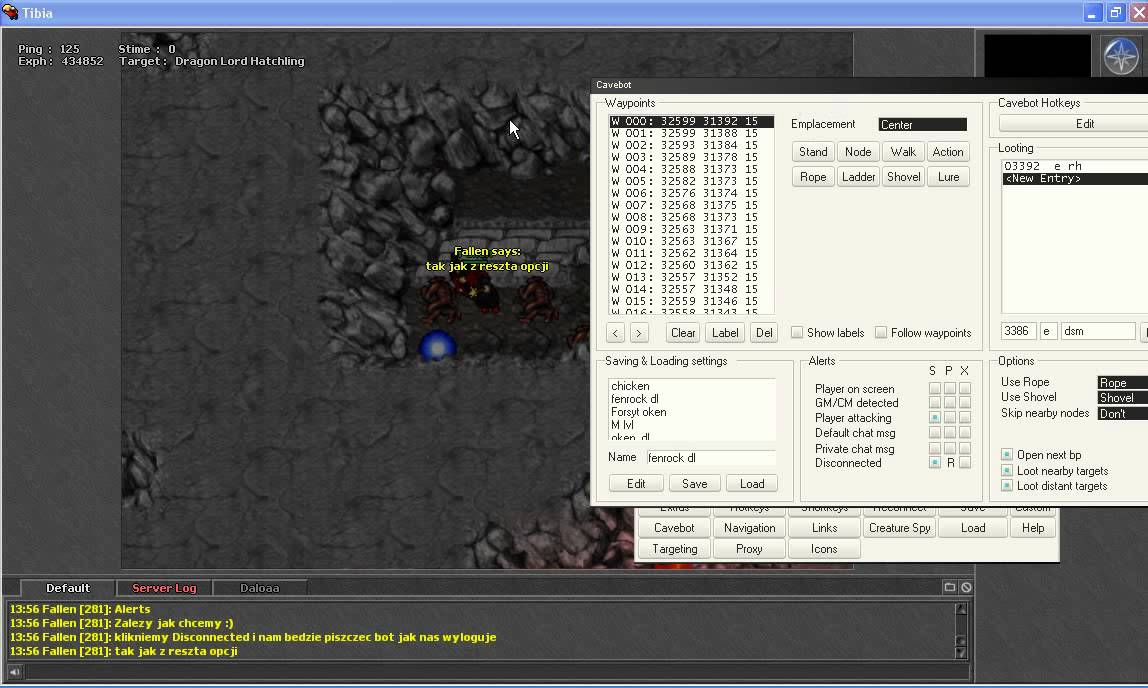Toggle the X checkbox for Default chat msg

(x=965, y=433)
